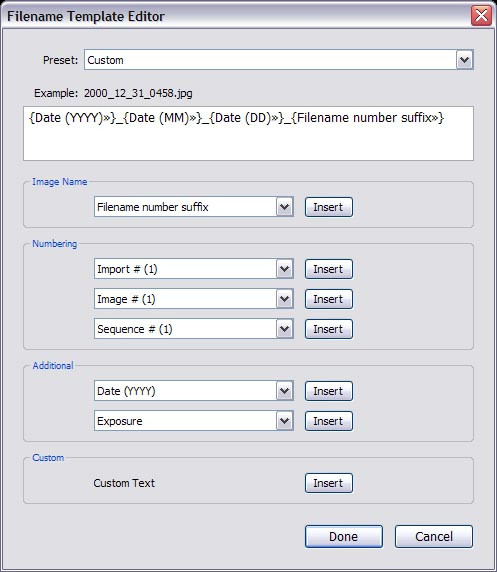Image resolution: width=497 pixels, height=572 pixels.
Task: Open the Exposure dropdown
Action: coord(194,421)
